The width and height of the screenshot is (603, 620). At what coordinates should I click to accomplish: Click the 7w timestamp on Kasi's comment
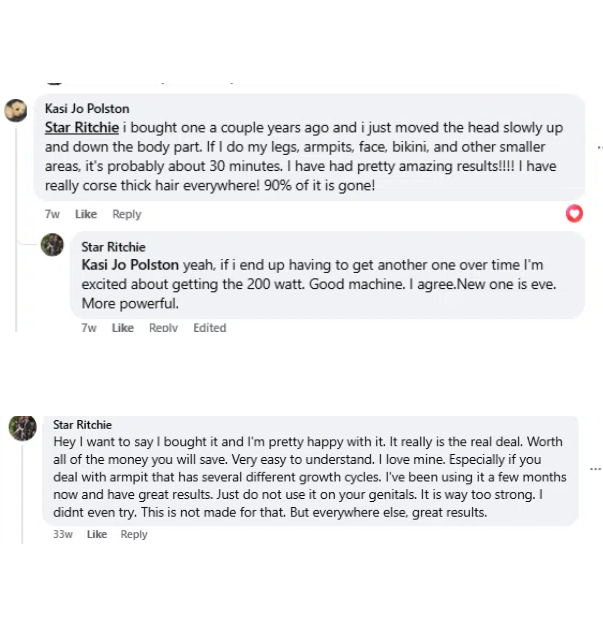tap(52, 214)
